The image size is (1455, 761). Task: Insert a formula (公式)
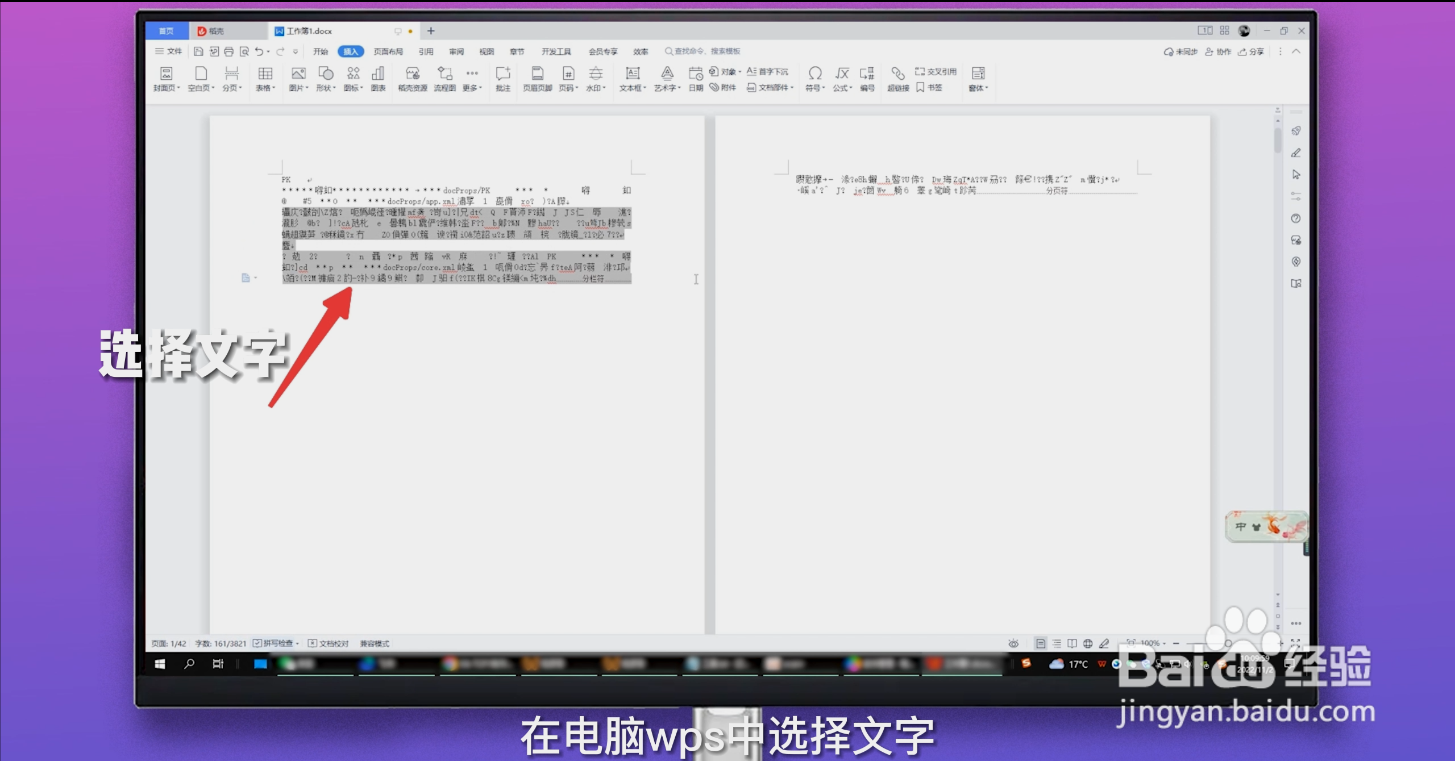(843, 79)
